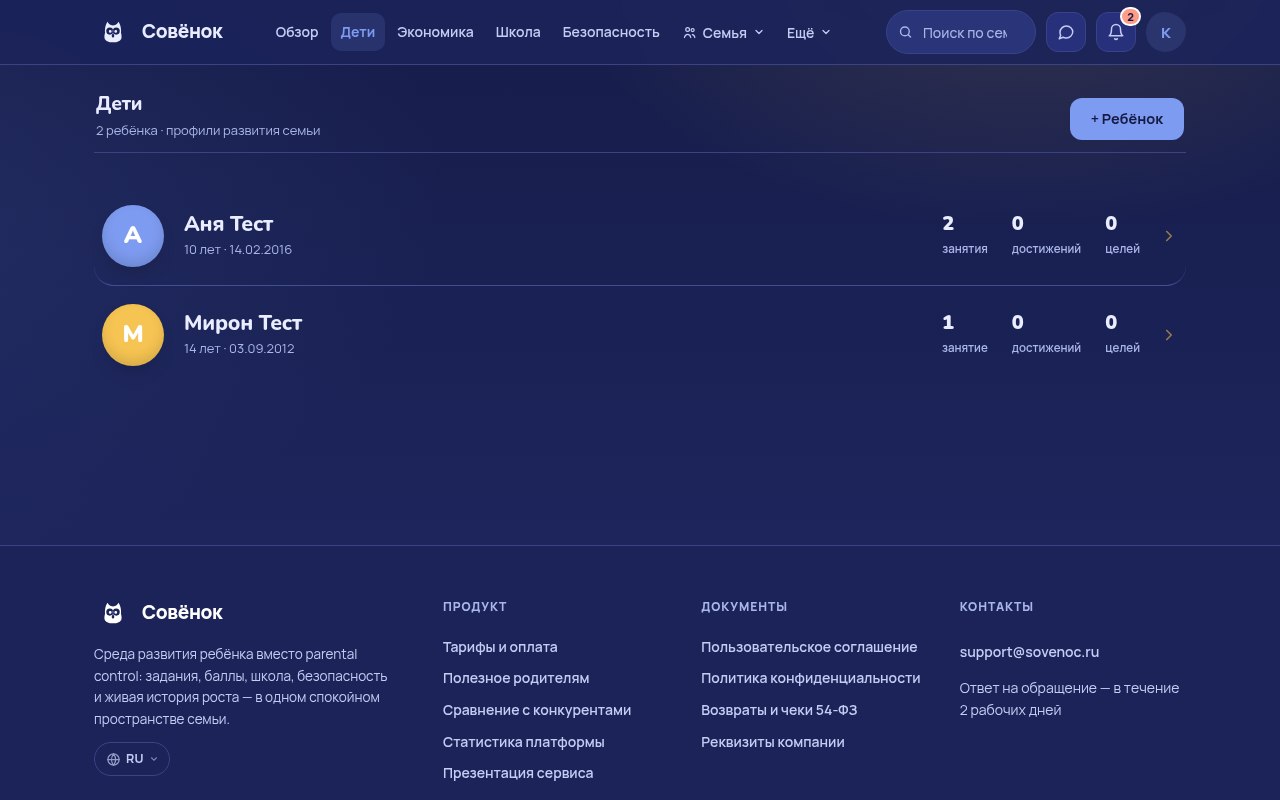Open Политика конфиденциальности link
Viewport: 1280px width, 800px height.
click(811, 678)
